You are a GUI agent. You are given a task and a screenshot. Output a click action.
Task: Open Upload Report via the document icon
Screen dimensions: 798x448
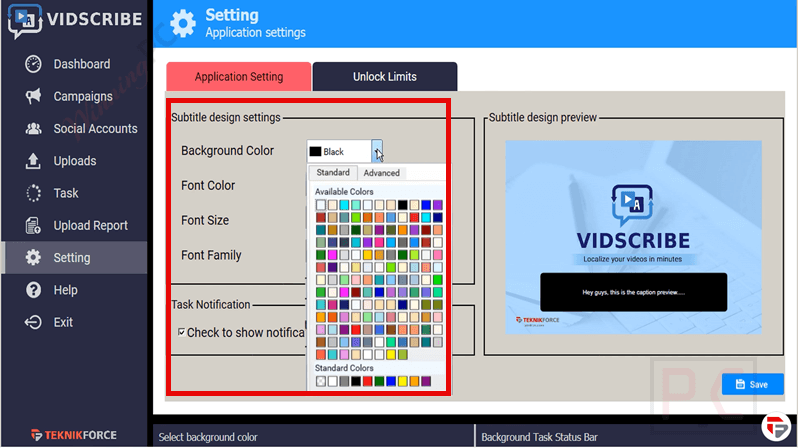pos(33,225)
